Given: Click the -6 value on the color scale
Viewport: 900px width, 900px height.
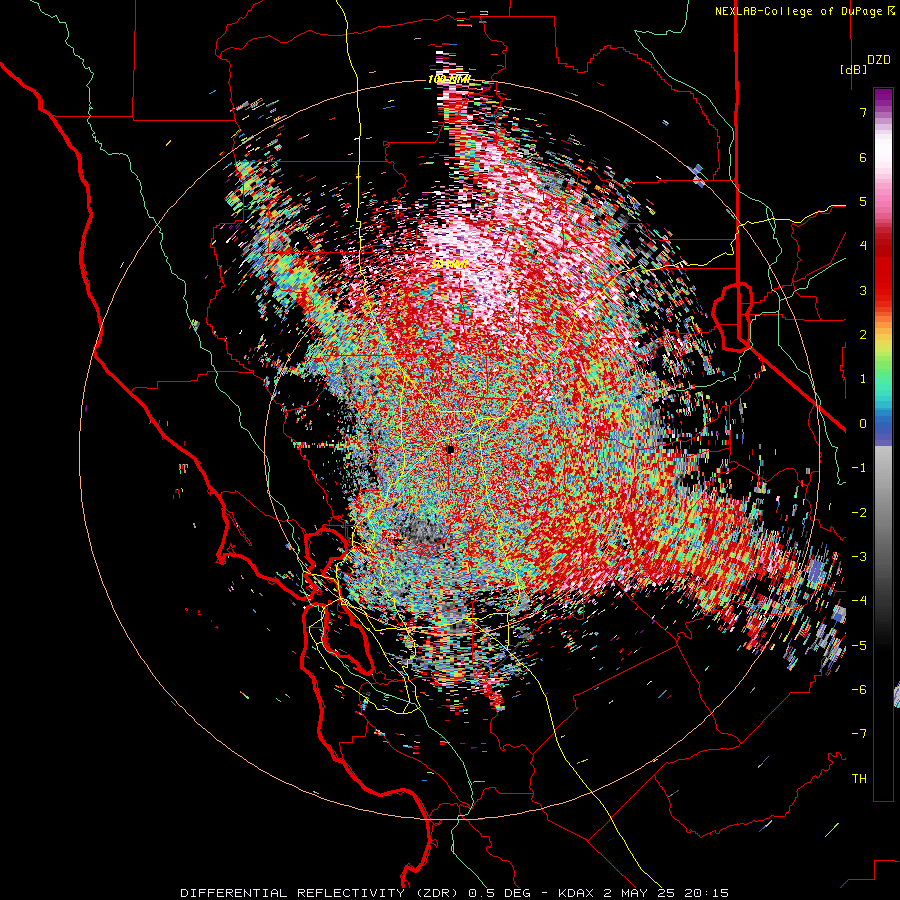Looking at the screenshot, I should [x=859, y=690].
